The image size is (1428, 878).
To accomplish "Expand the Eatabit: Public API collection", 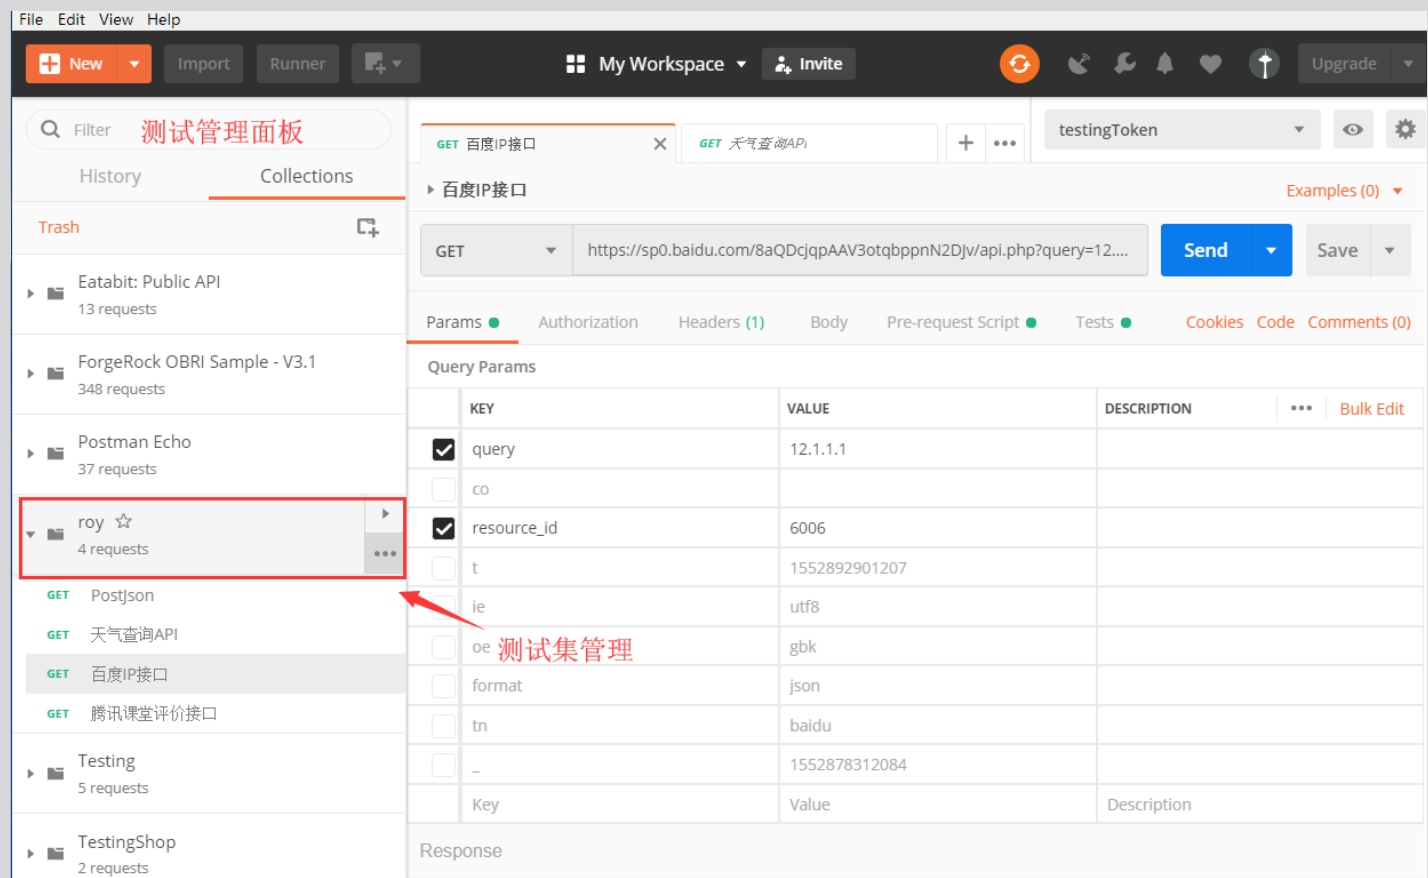I will (30, 294).
